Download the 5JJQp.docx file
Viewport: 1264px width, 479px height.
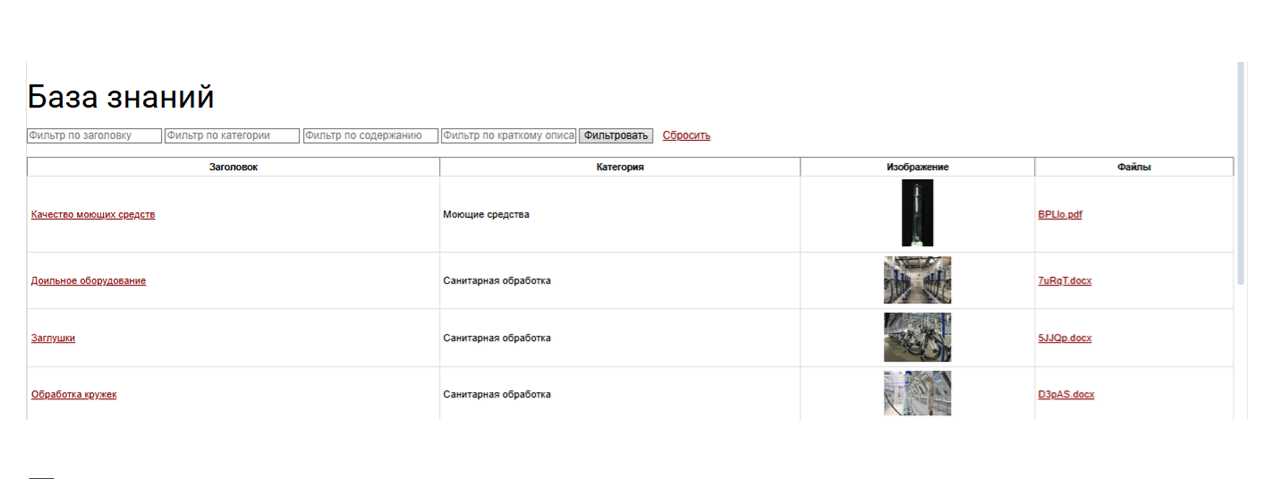click(x=1065, y=338)
